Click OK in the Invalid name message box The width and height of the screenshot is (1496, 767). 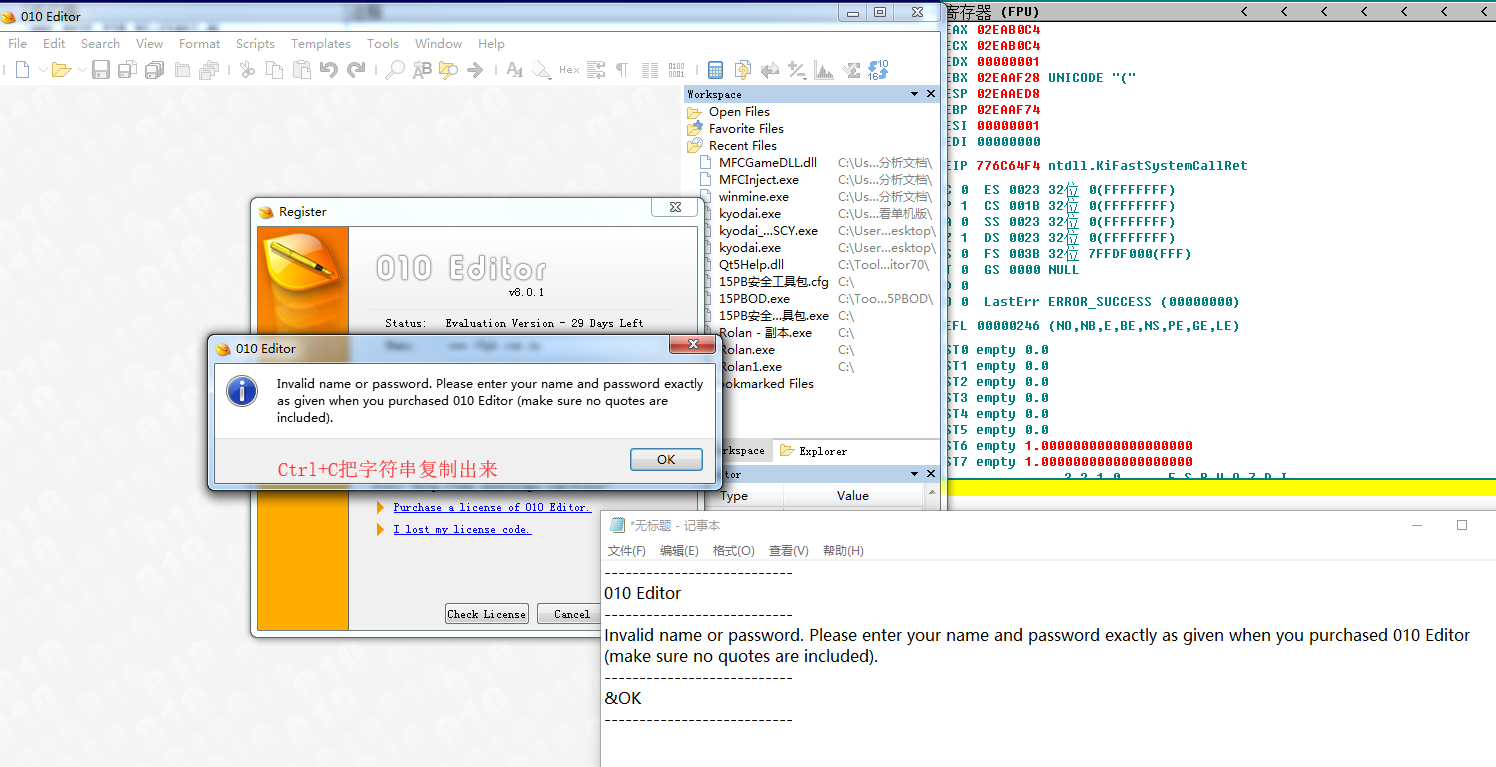coord(666,460)
